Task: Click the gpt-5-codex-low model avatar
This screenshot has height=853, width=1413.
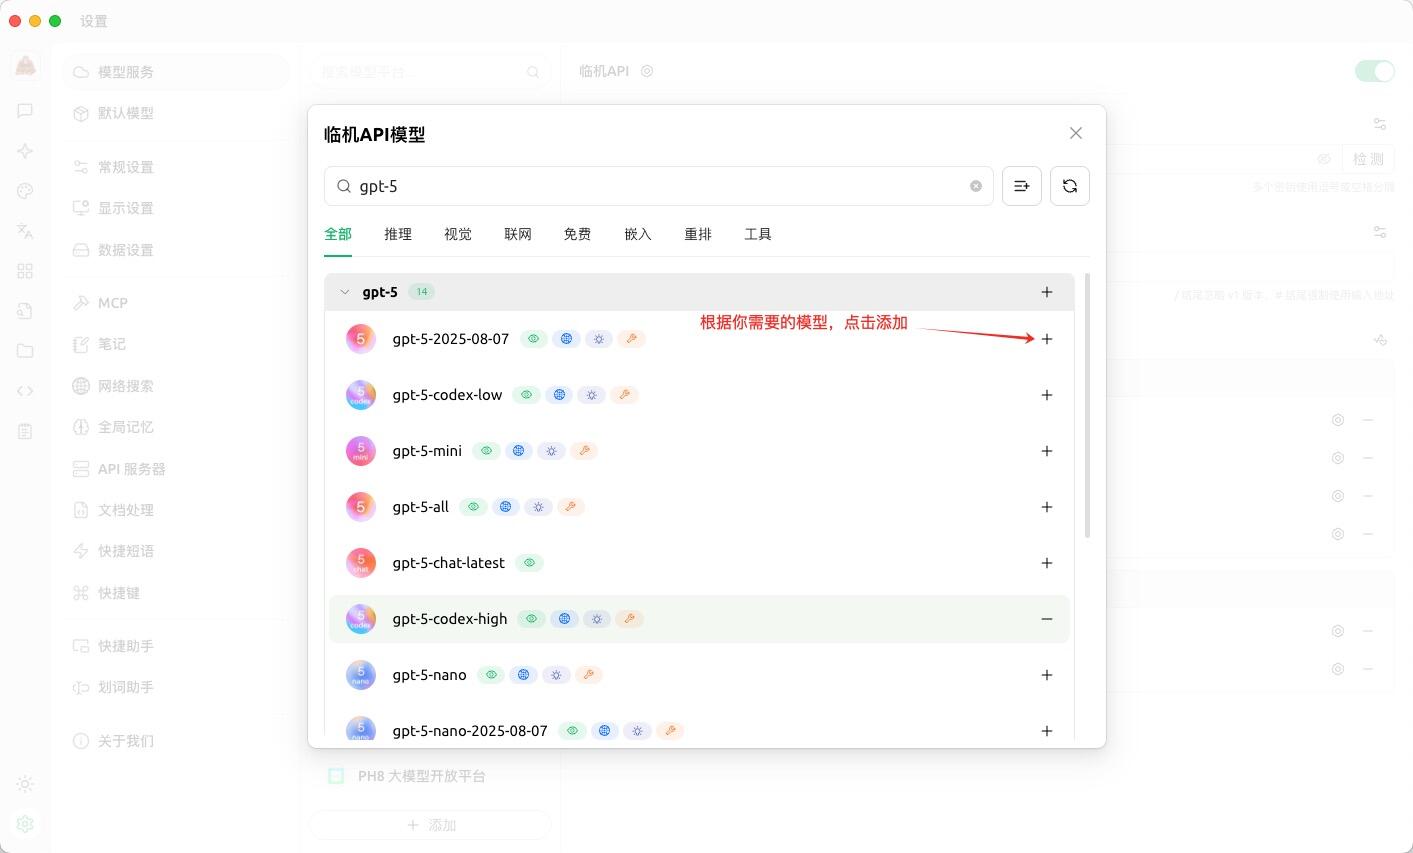Action: 361,395
